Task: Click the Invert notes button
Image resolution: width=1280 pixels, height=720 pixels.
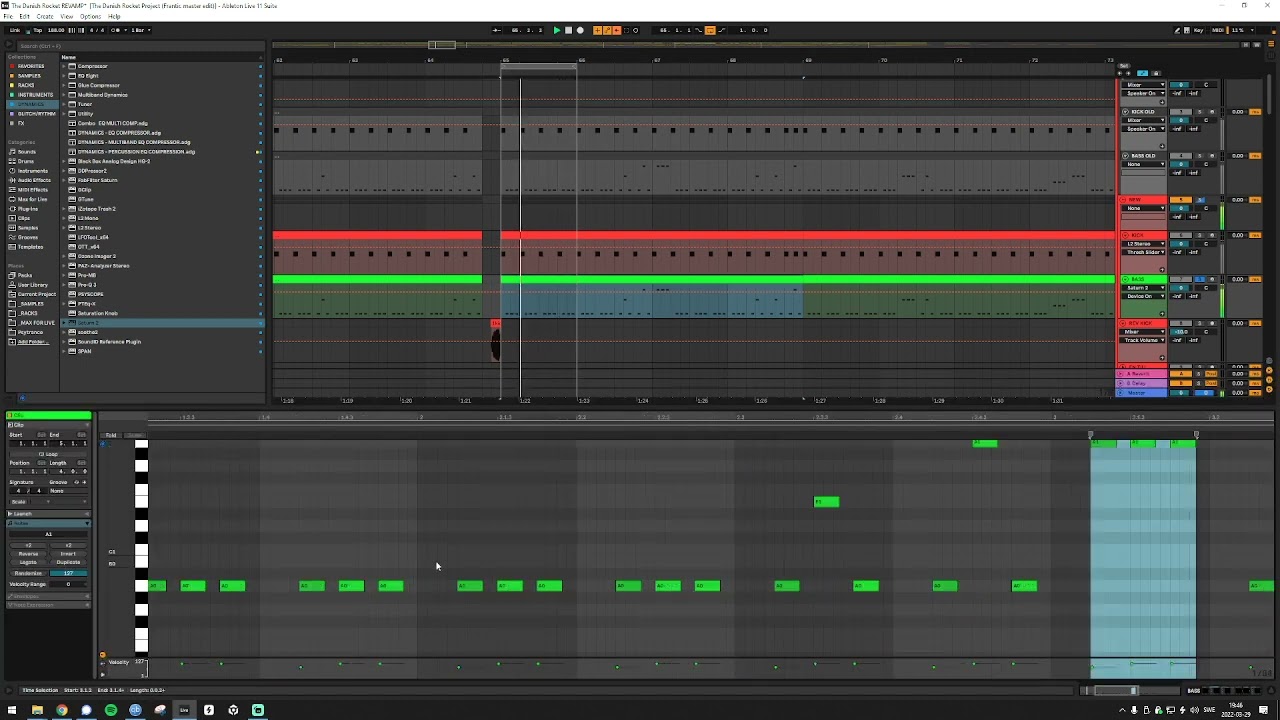Action: pyautogui.click(x=68, y=554)
